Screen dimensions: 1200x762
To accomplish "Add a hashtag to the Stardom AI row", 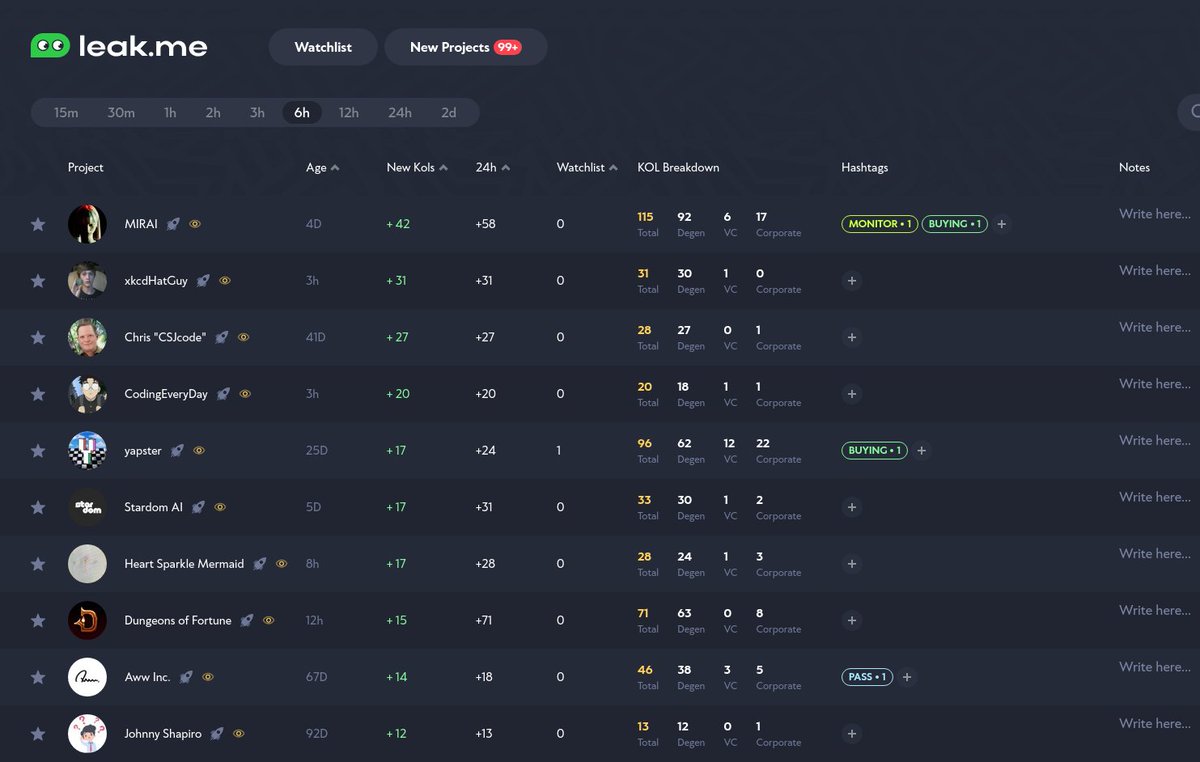I will click(852, 507).
